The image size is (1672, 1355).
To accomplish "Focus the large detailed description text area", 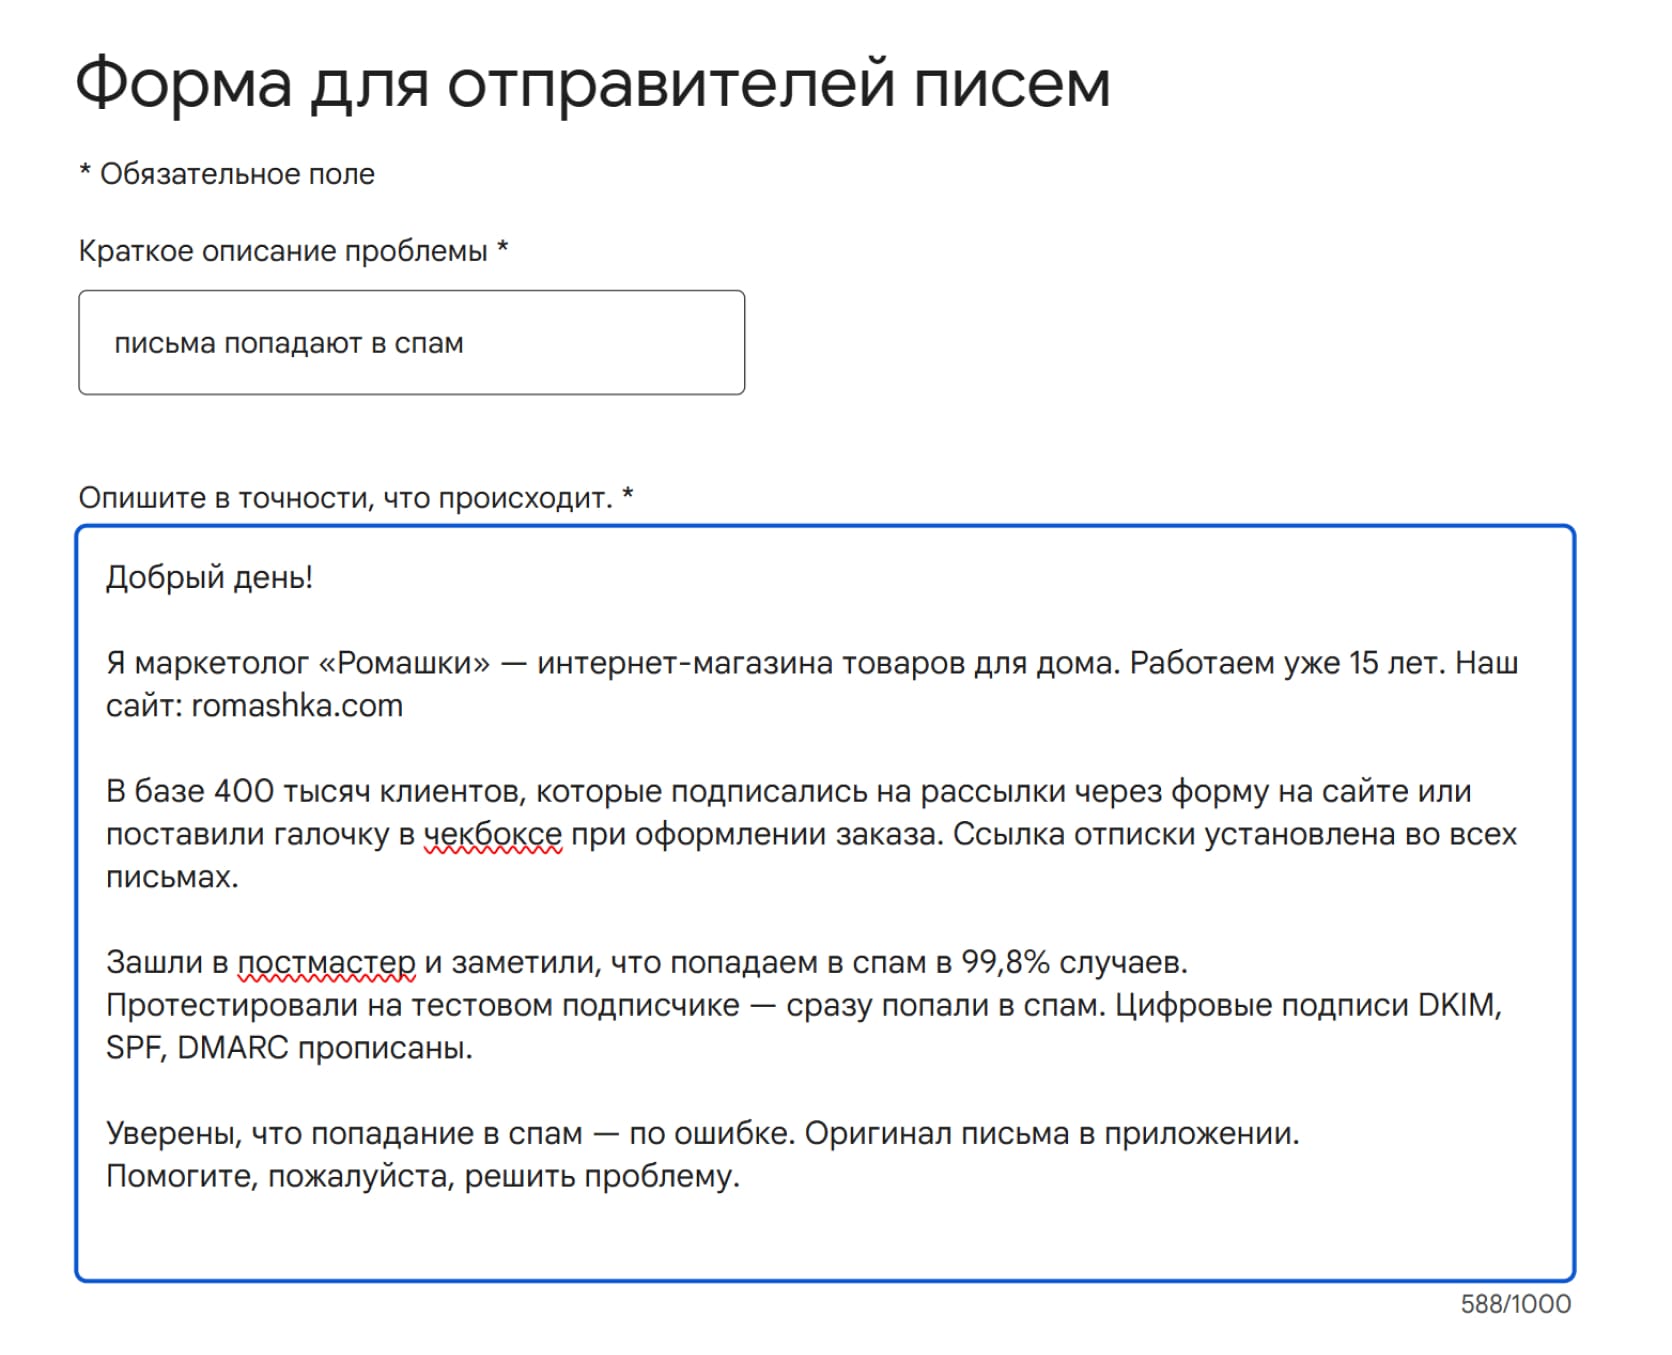I will click(825, 904).
